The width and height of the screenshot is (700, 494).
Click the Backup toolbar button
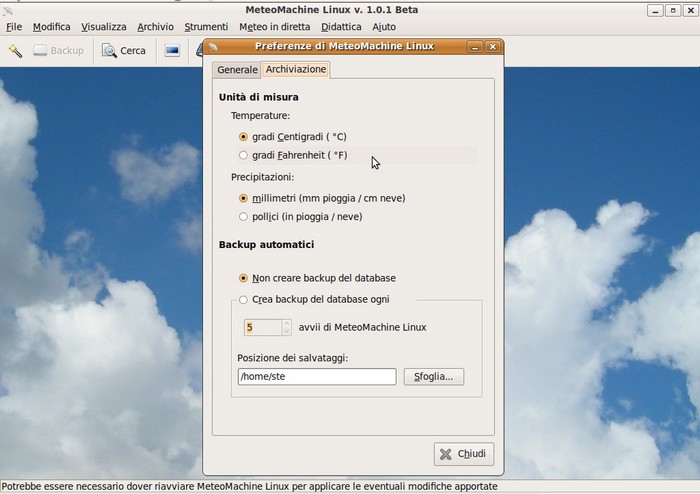[x=58, y=50]
